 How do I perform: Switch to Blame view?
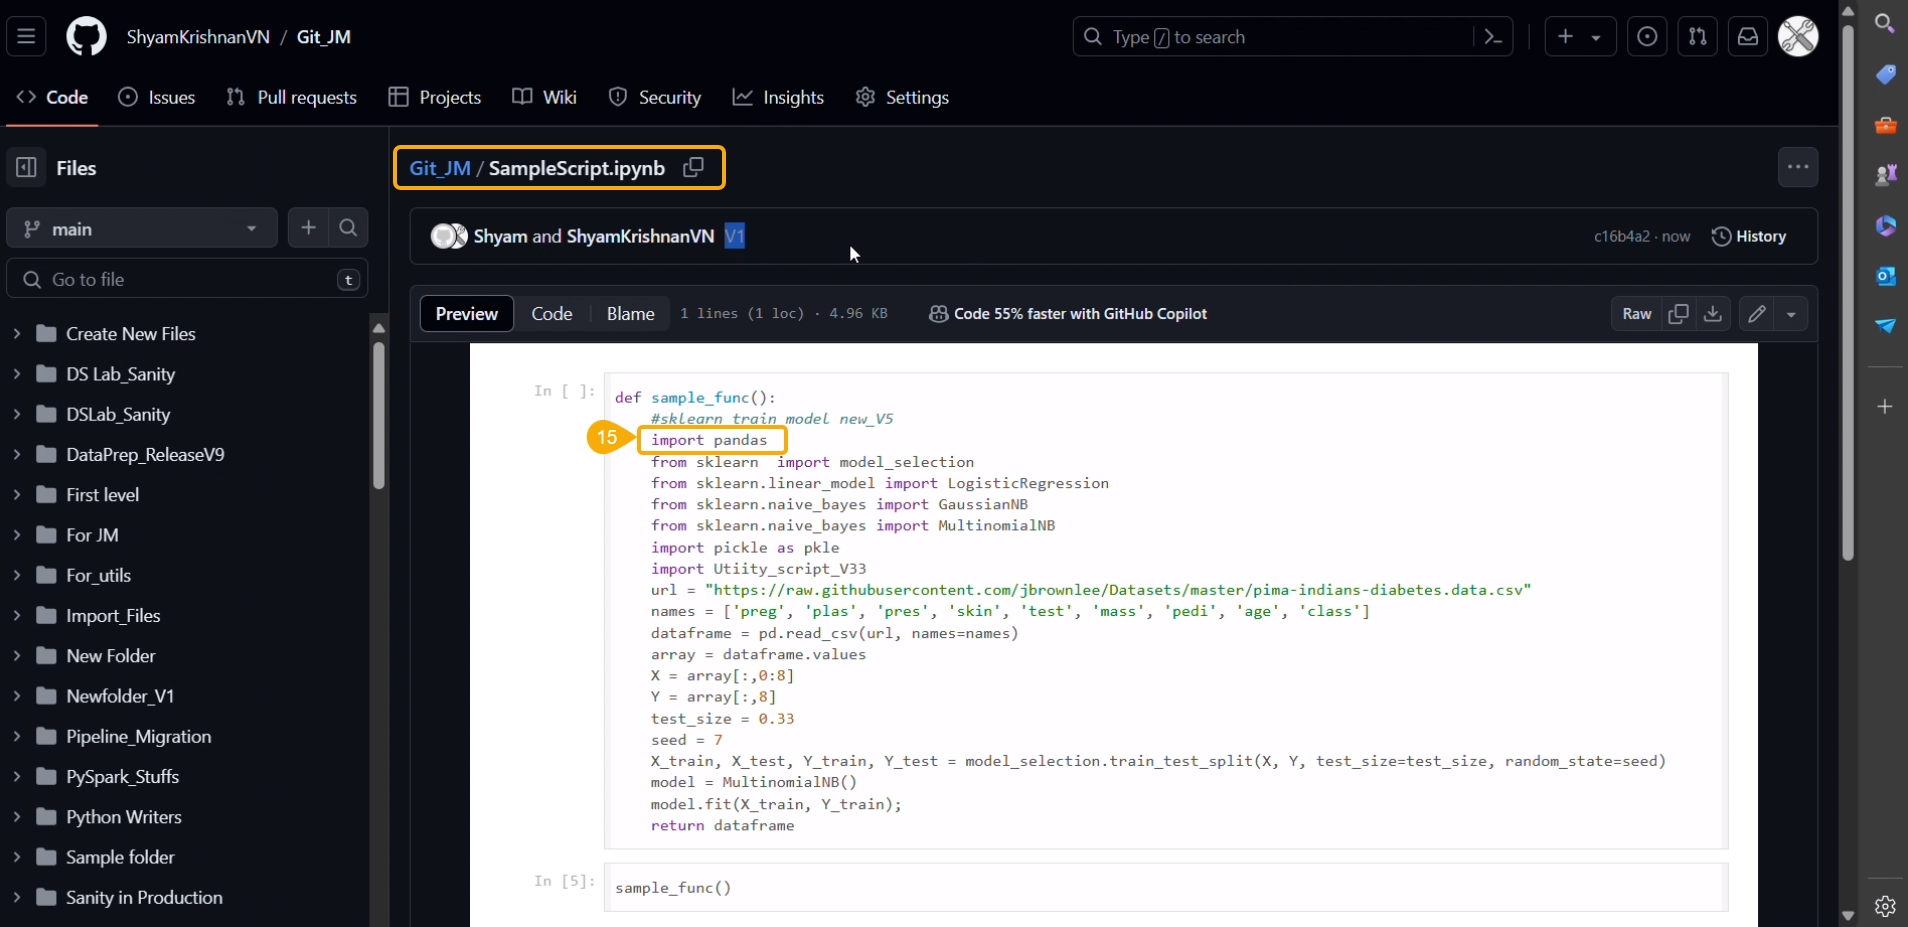630,314
